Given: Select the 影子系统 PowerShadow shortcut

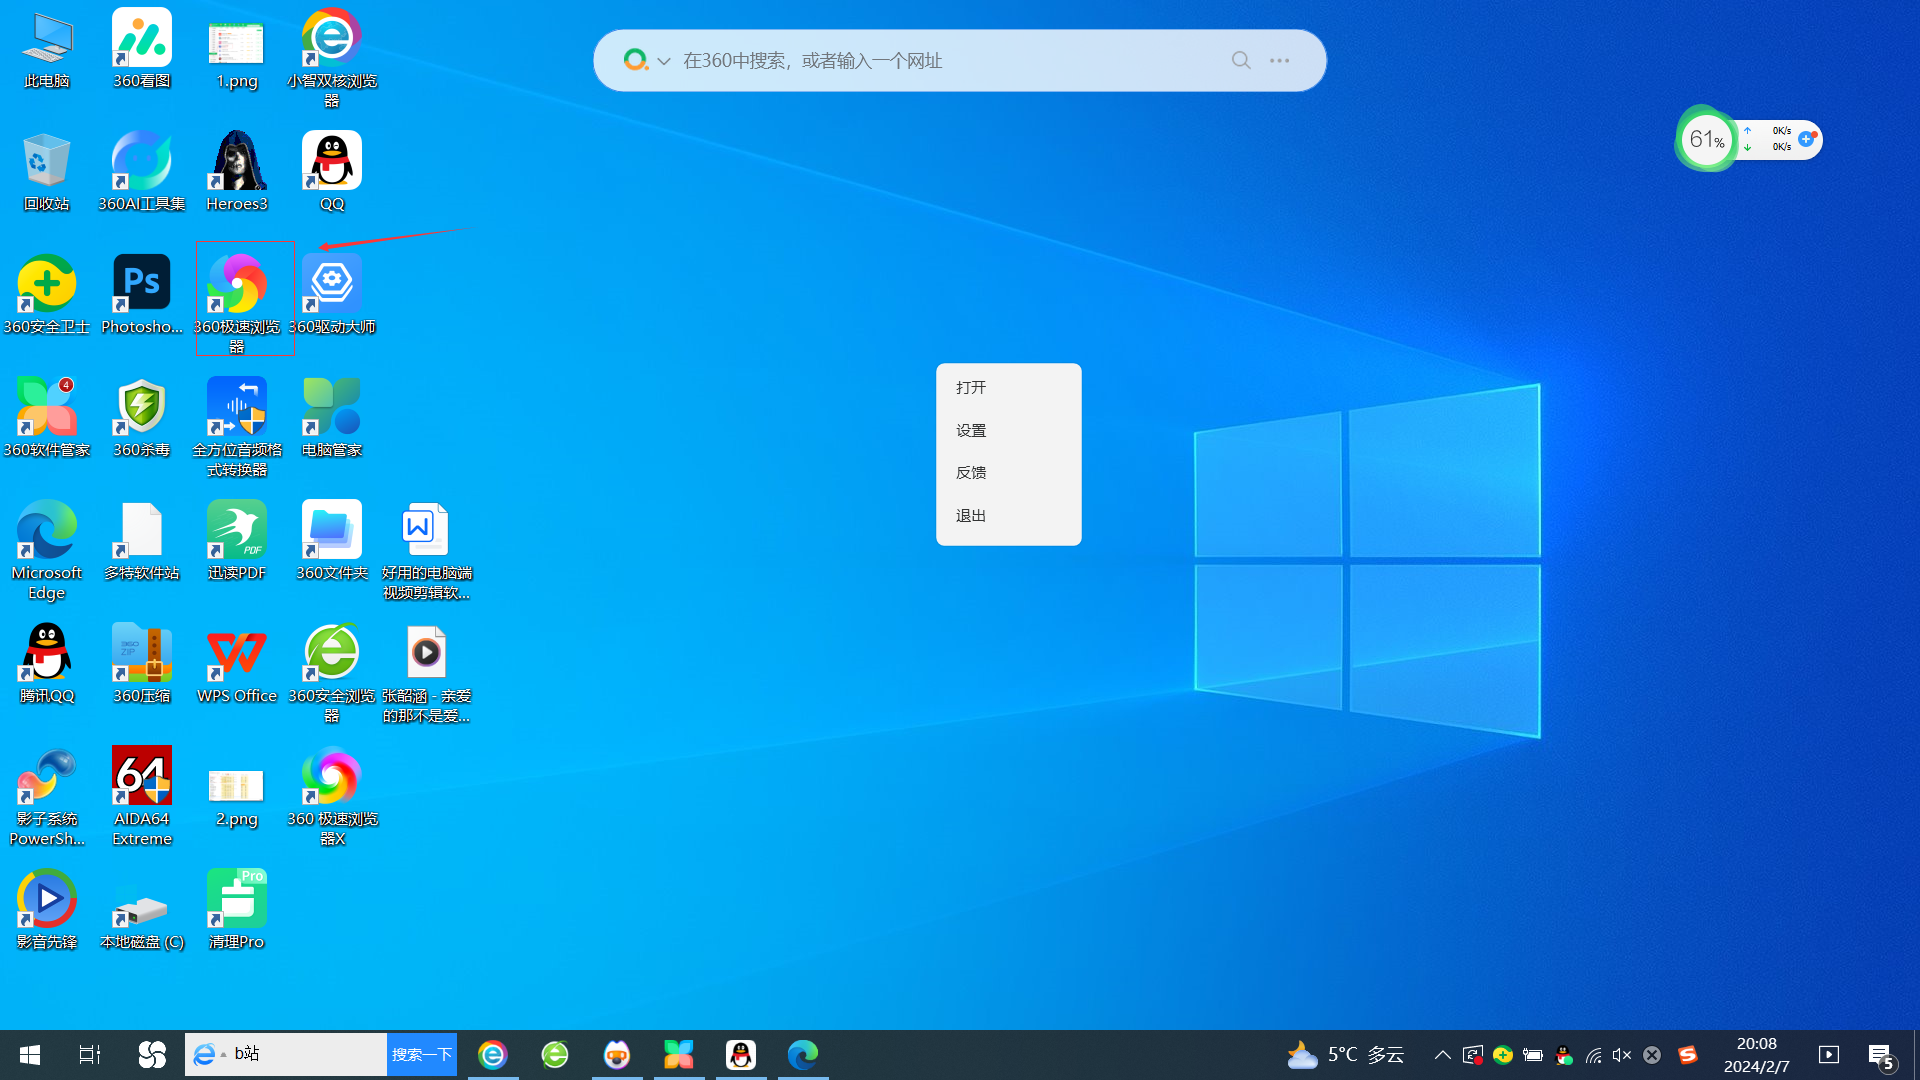Looking at the screenshot, I should click(x=47, y=796).
